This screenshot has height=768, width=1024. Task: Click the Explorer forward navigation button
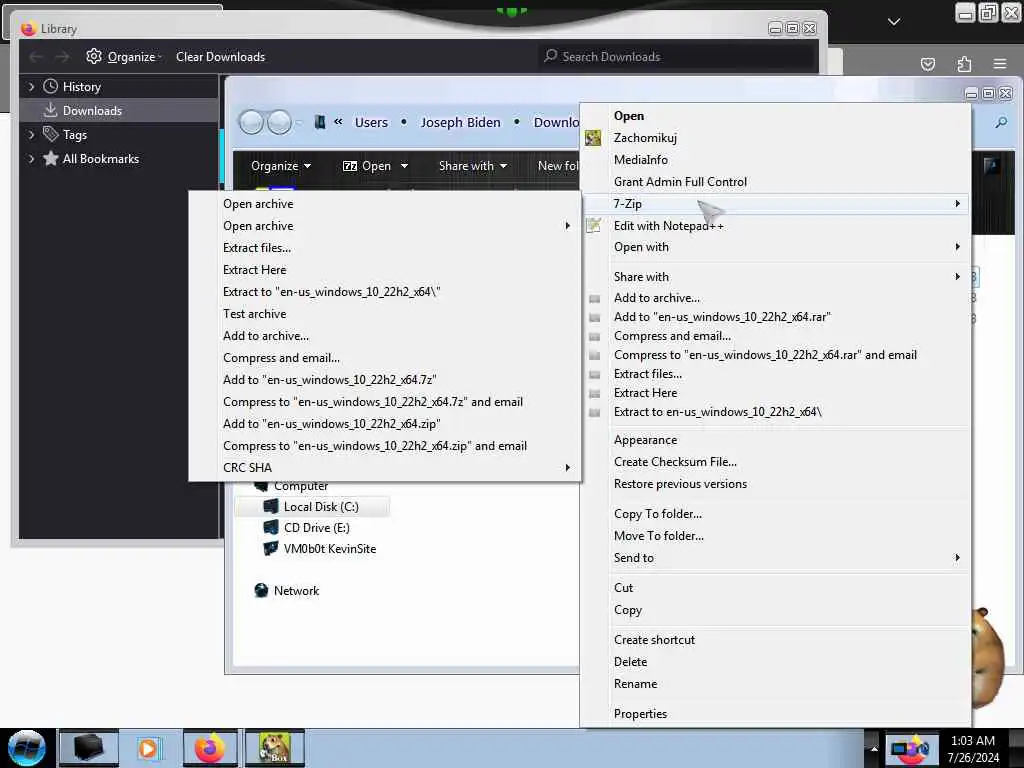(280, 122)
